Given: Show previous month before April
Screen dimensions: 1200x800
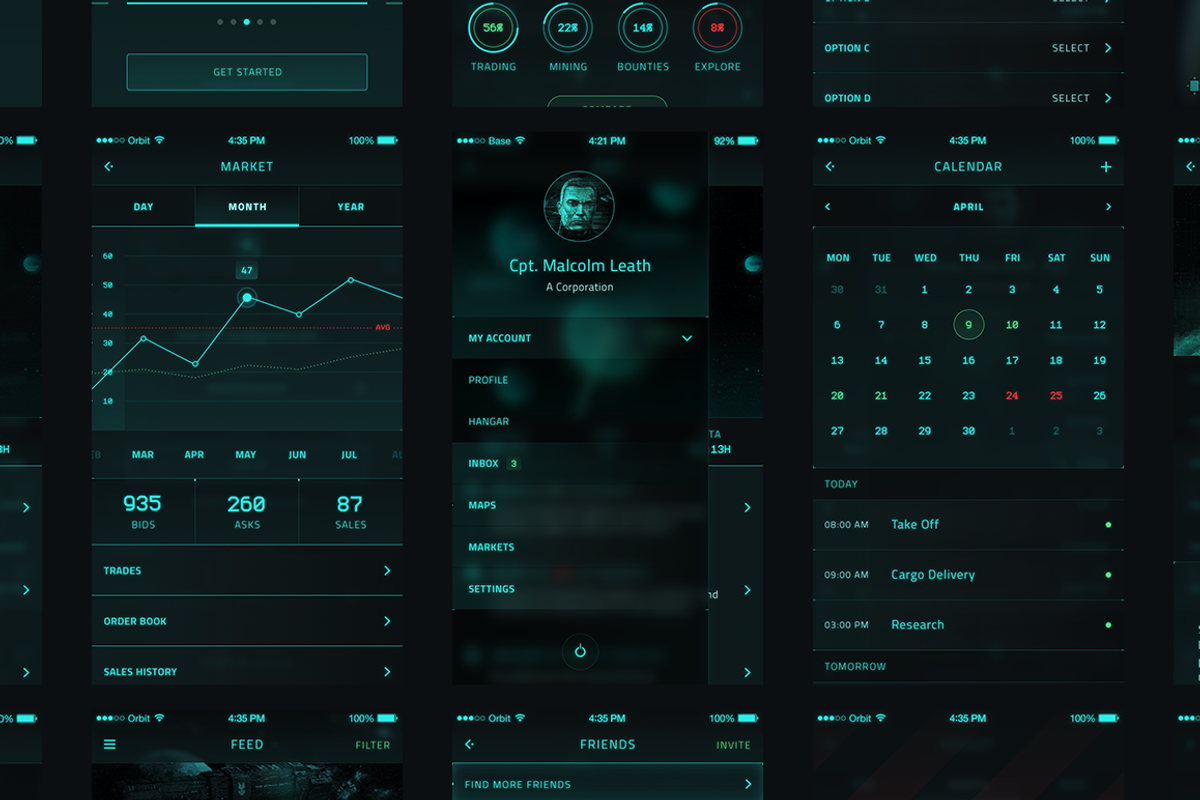Looking at the screenshot, I should pyautogui.click(x=827, y=207).
